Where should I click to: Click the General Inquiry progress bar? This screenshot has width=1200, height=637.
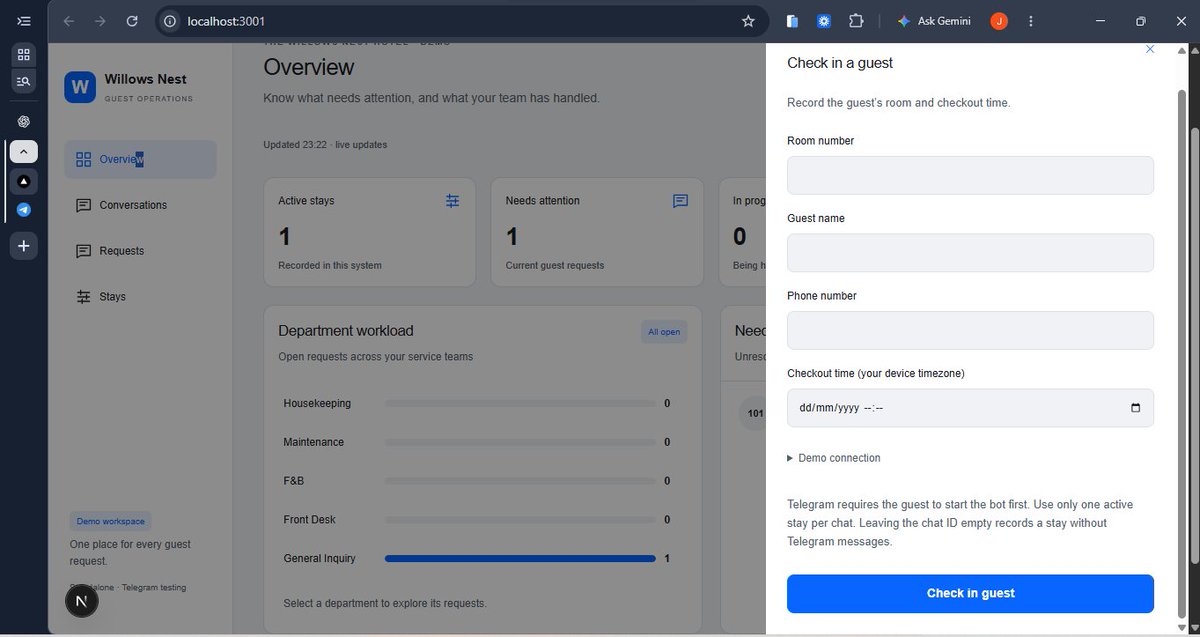[x=520, y=559]
